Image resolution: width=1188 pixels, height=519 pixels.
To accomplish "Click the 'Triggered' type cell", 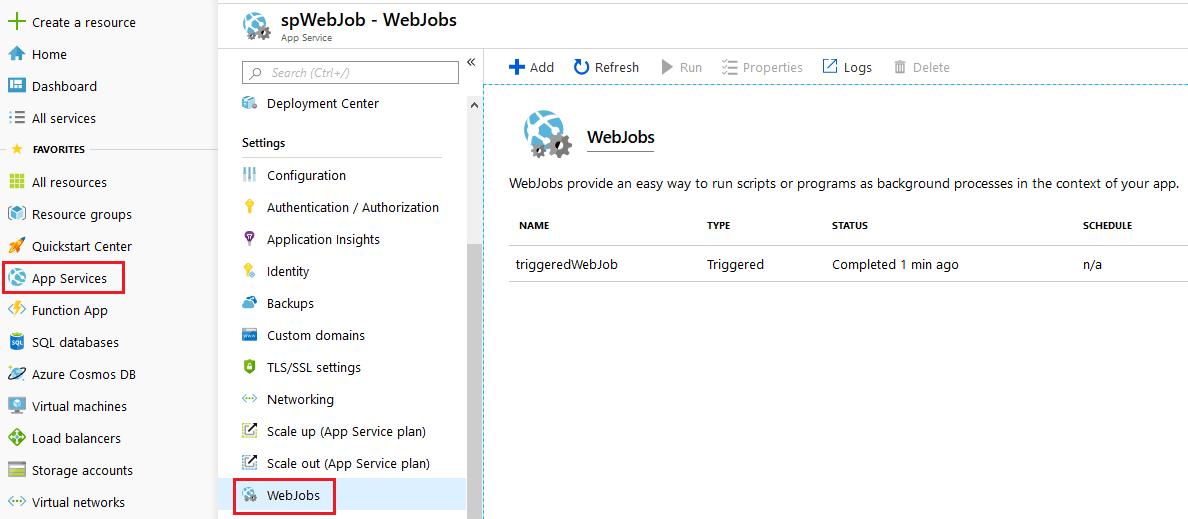I will click(x=735, y=264).
